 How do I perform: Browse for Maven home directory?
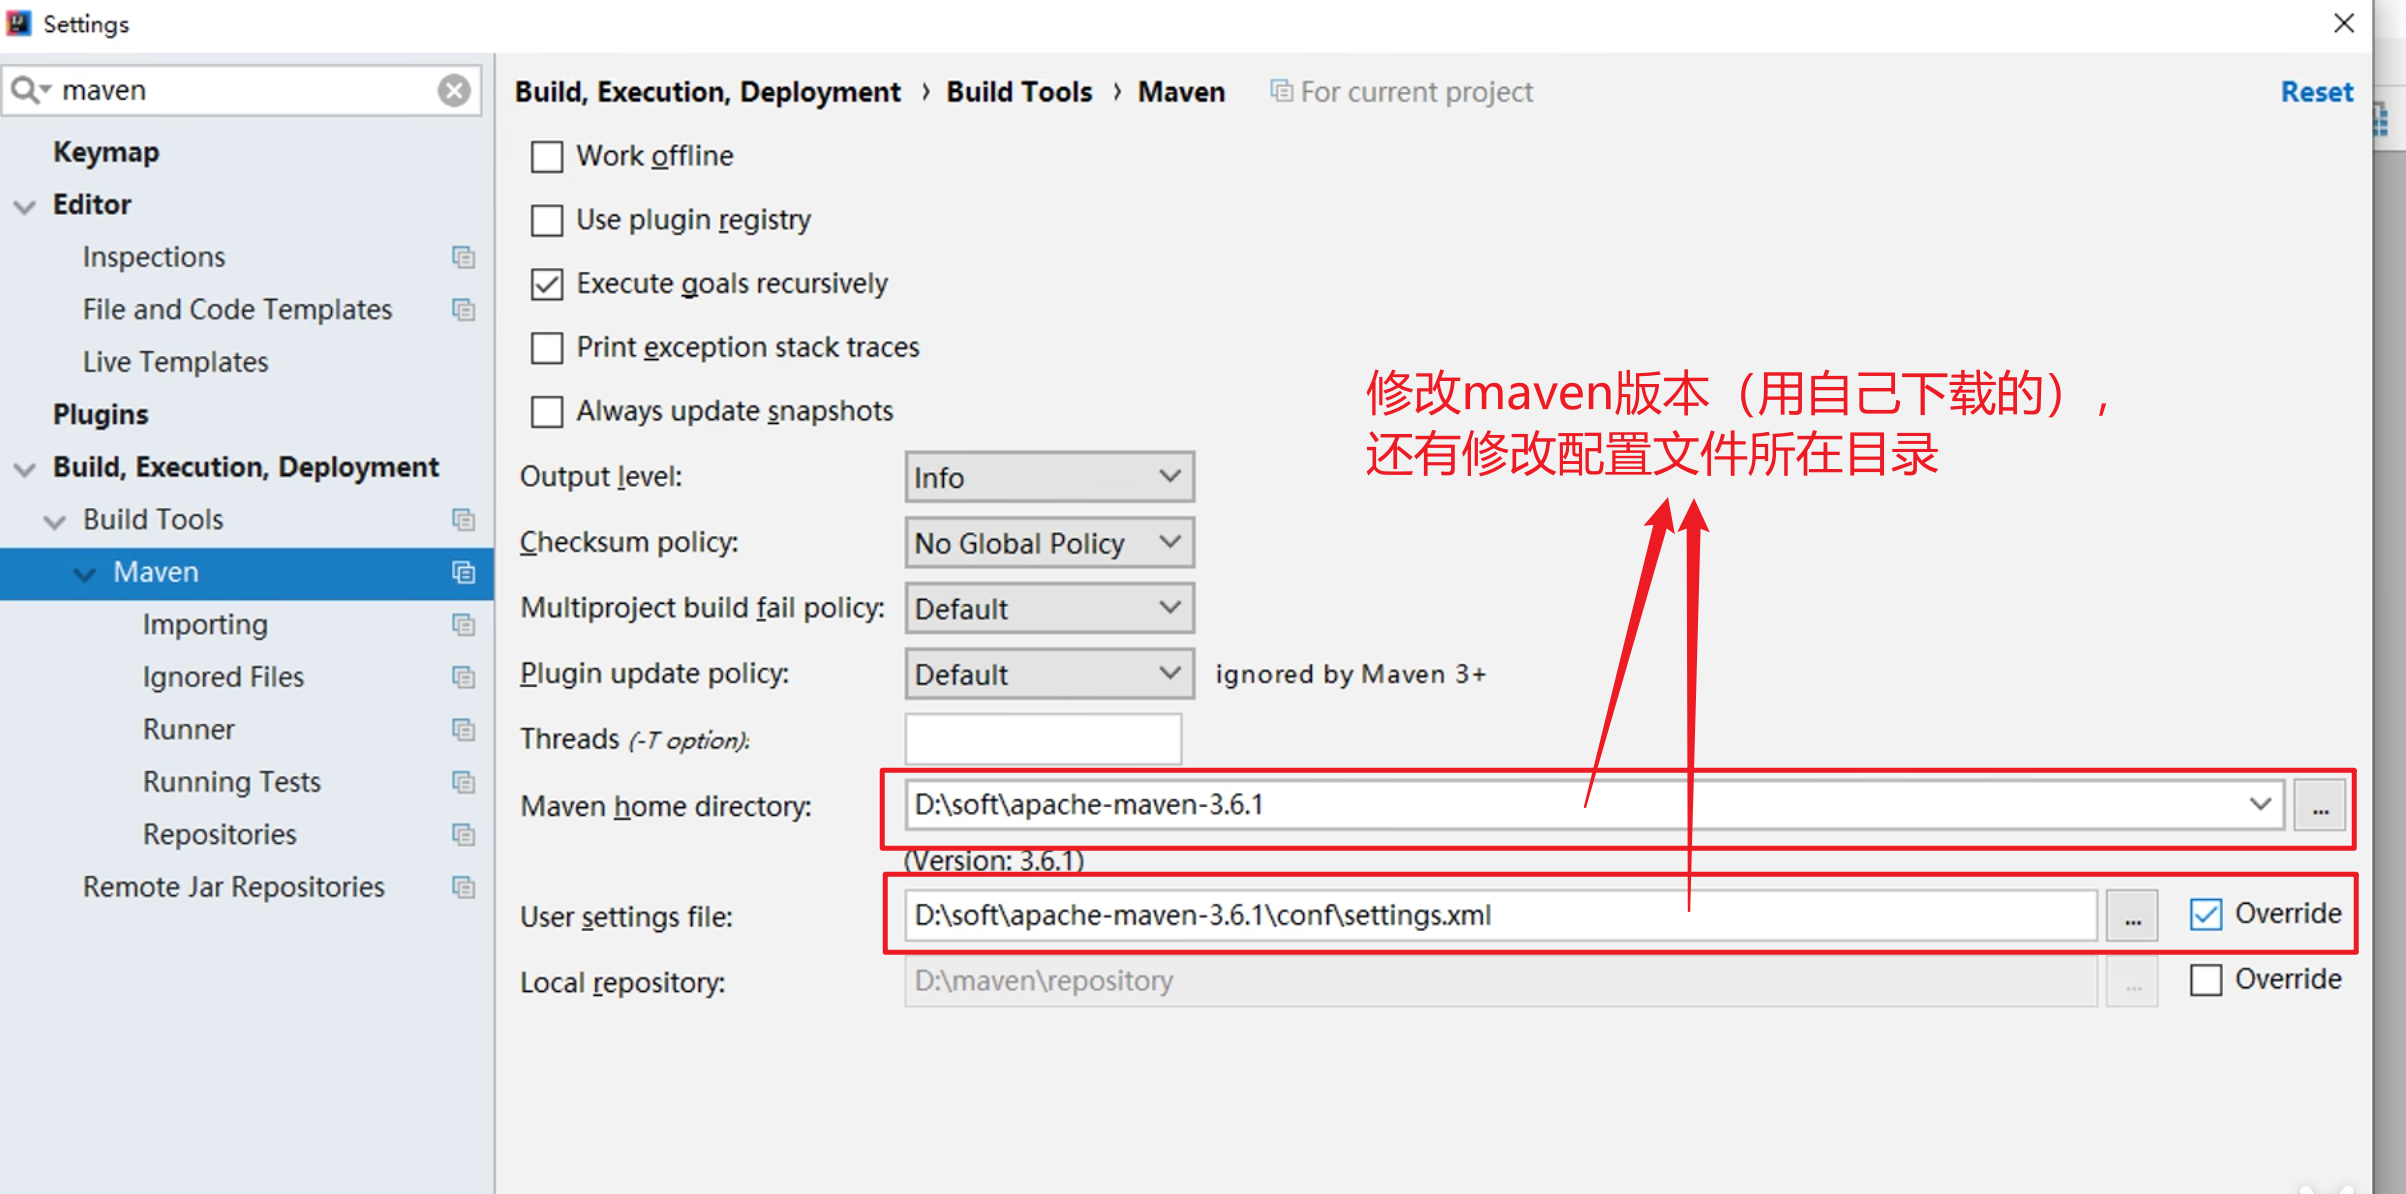(x=2320, y=806)
